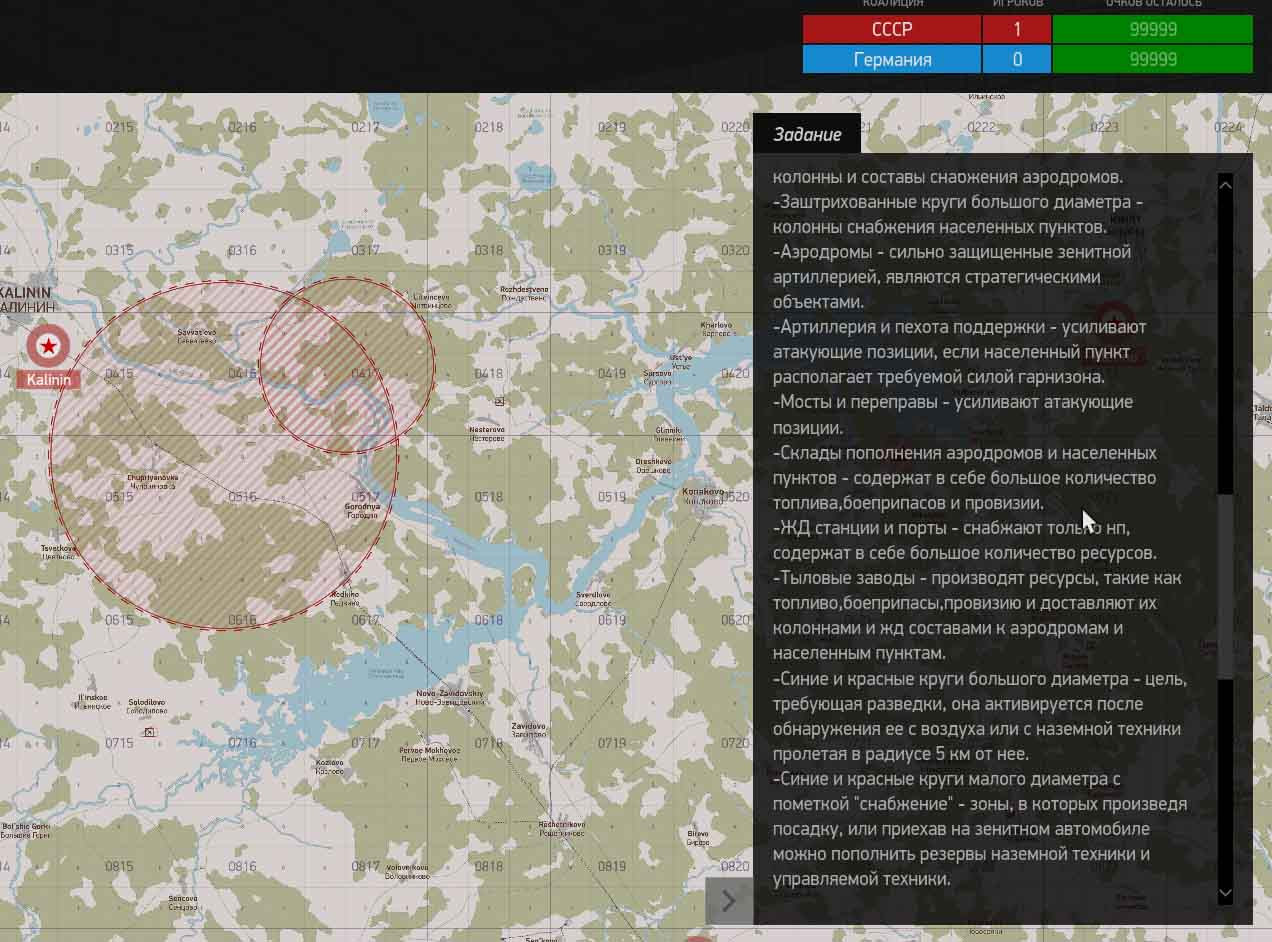Click the small airfield marker above Nesterovo
The width and height of the screenshot is (1272, 942).
coord(500,401)
